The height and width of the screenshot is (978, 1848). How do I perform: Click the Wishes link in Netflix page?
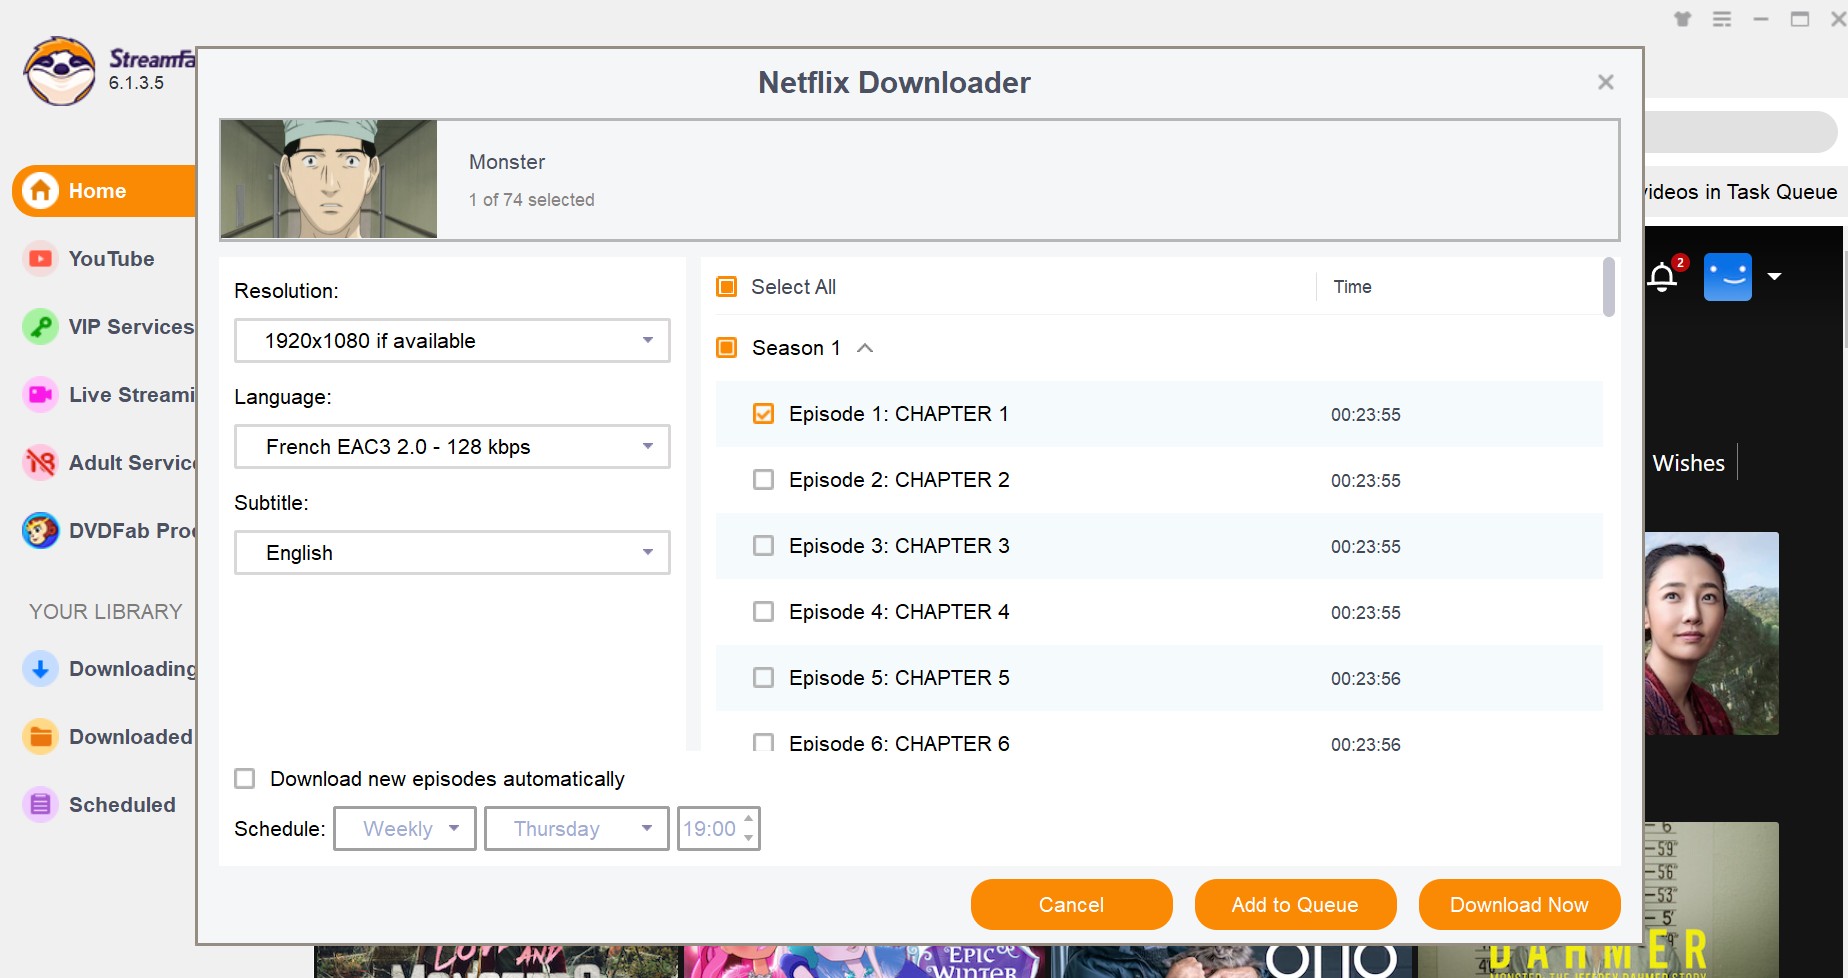[1688, 463]
